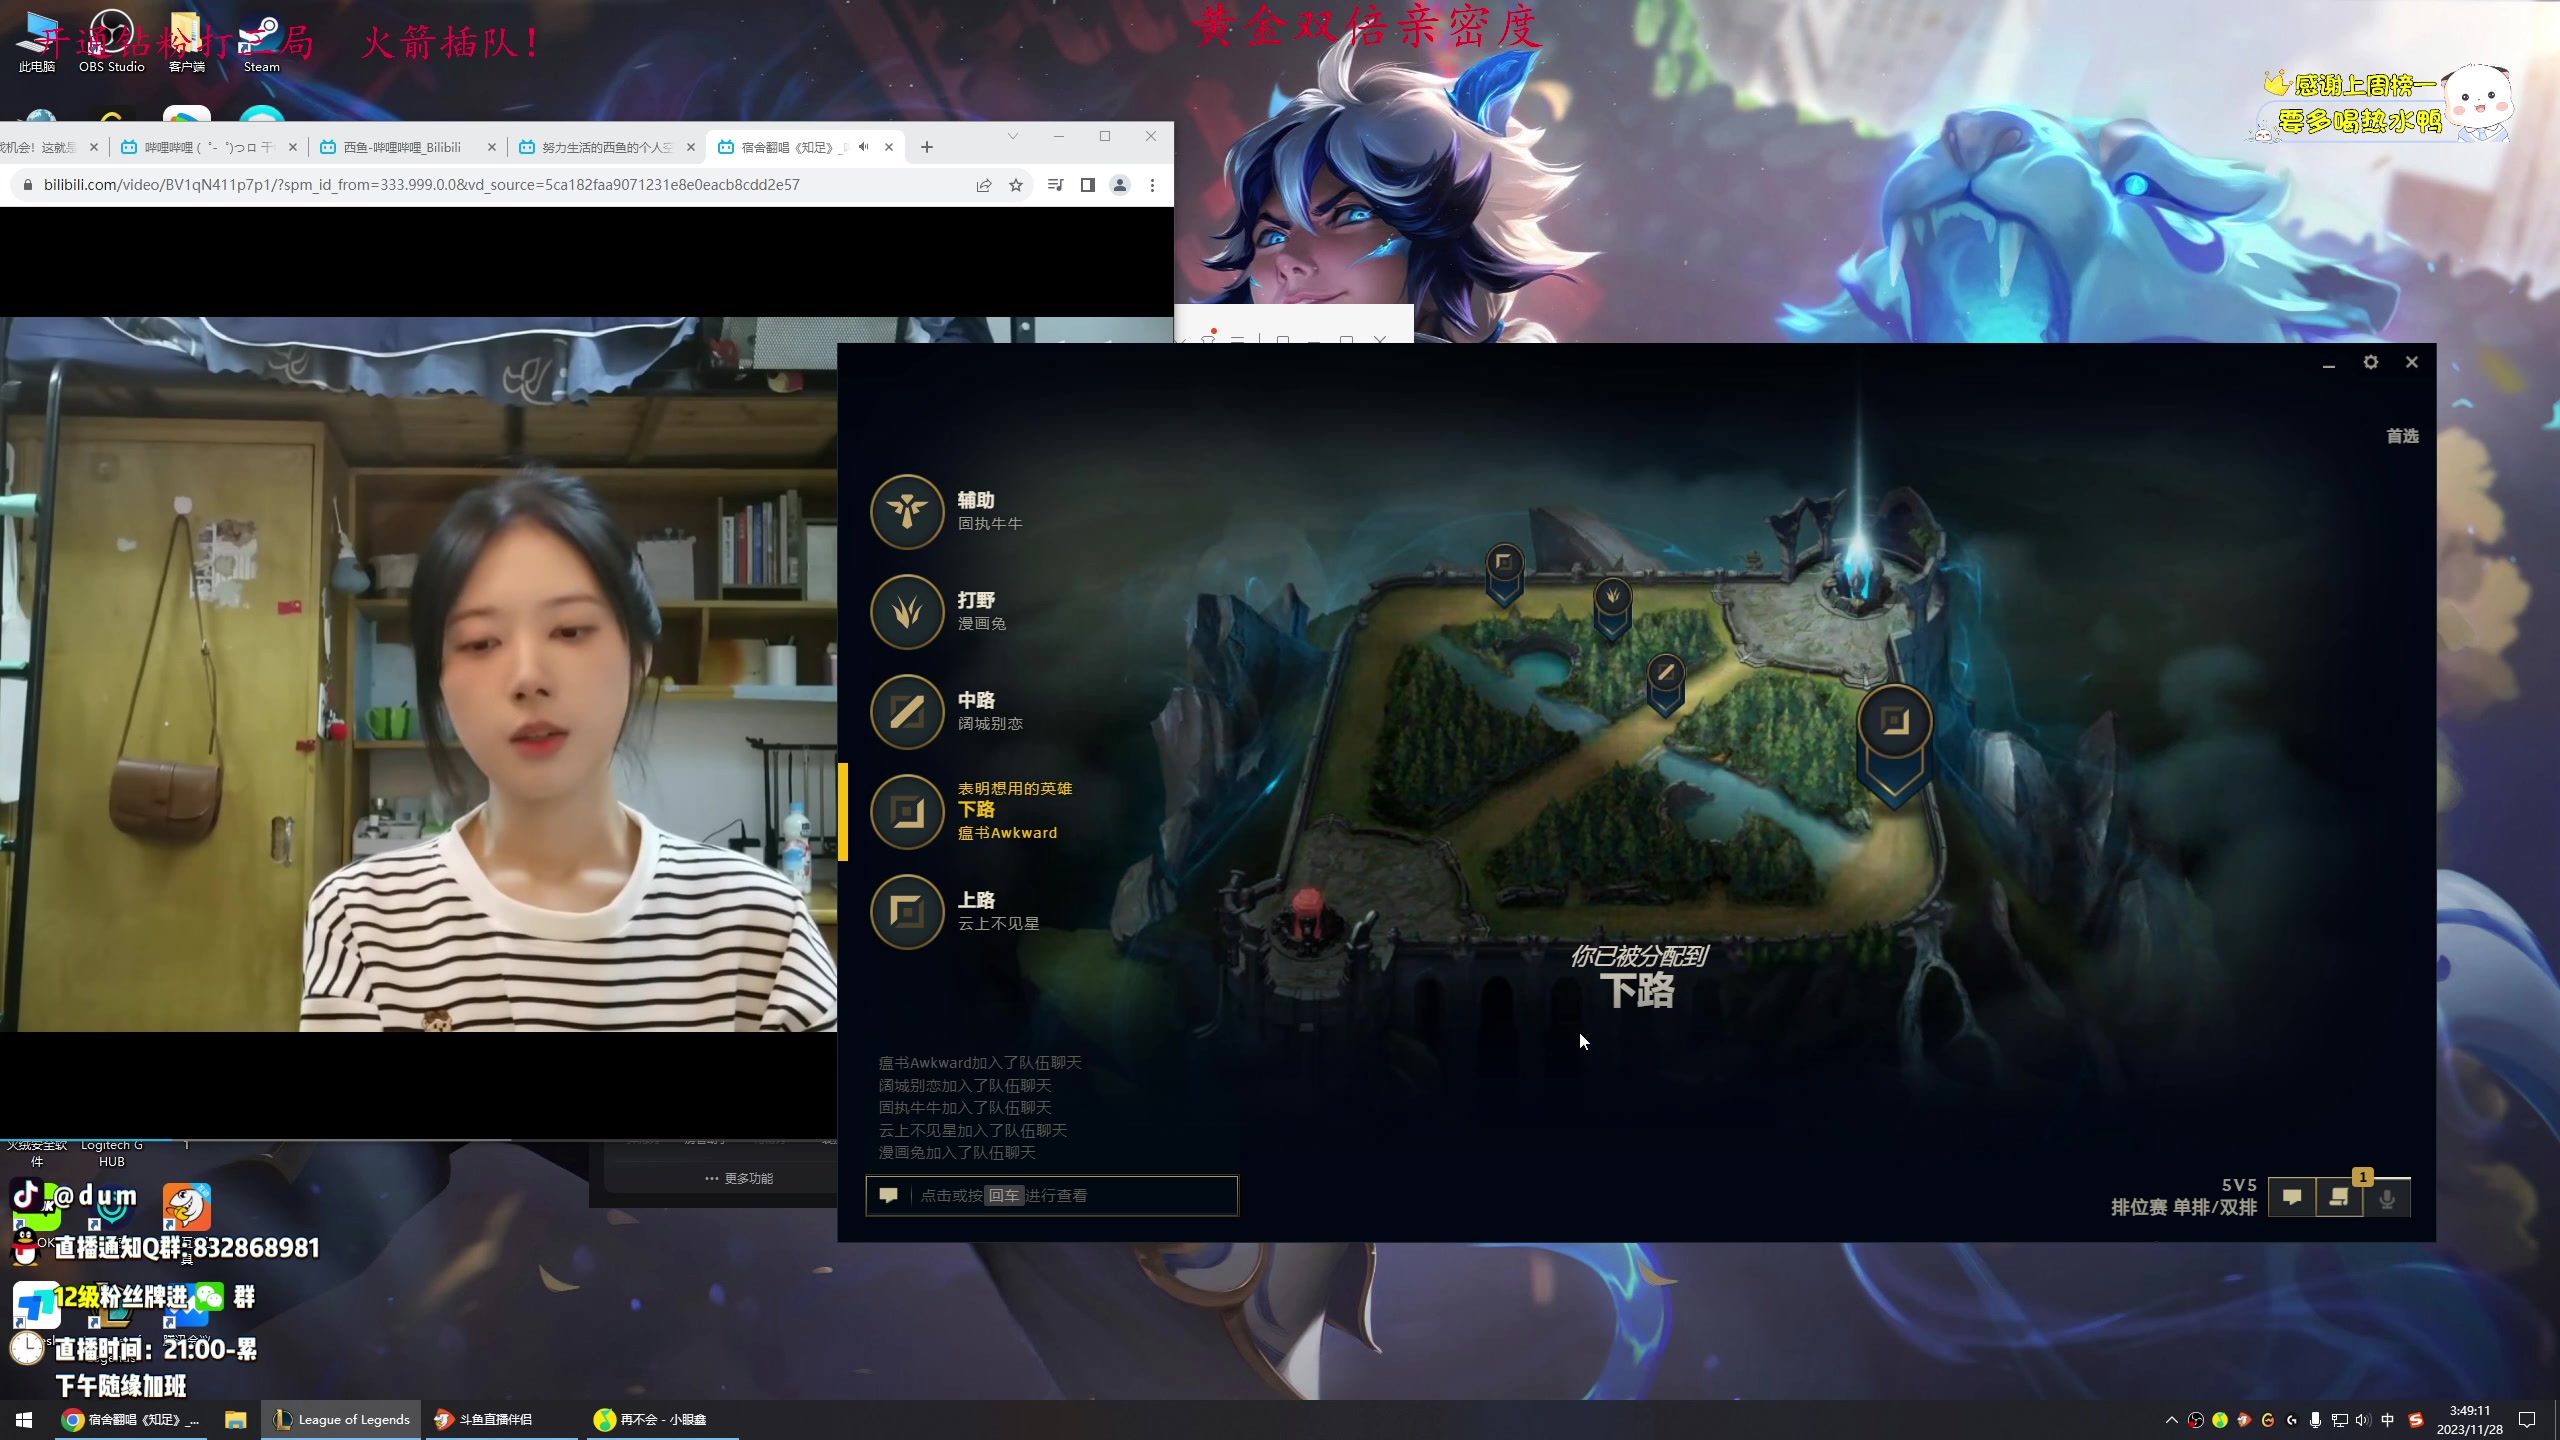Screen dimensions: 2560x1440
Task: View site information via the lock icon
Action: 27,185
